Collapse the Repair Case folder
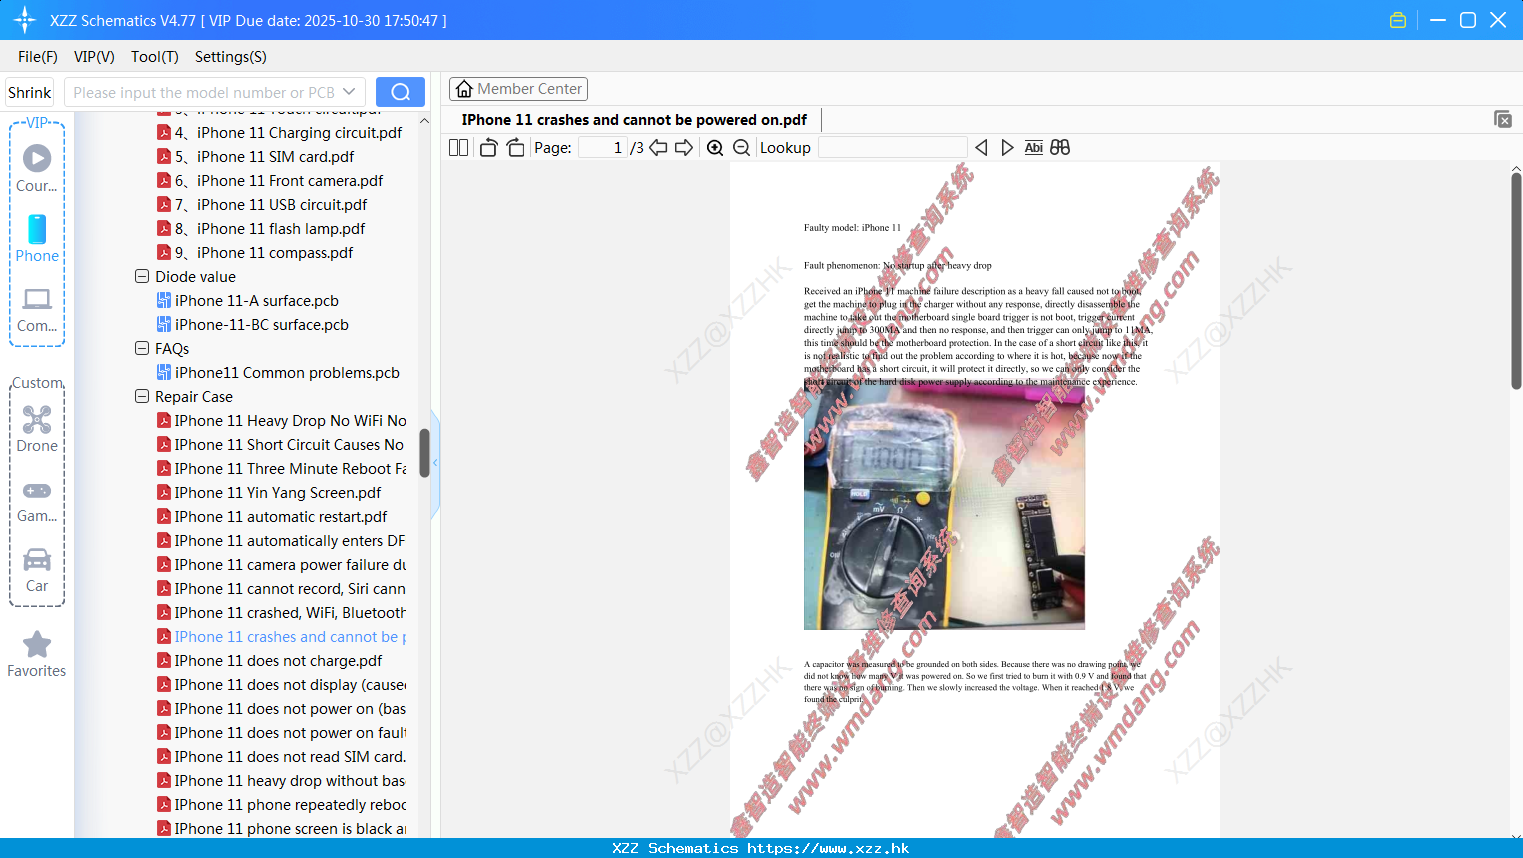The width and height of the screenshot is (1523, 858). pos(142,397)
